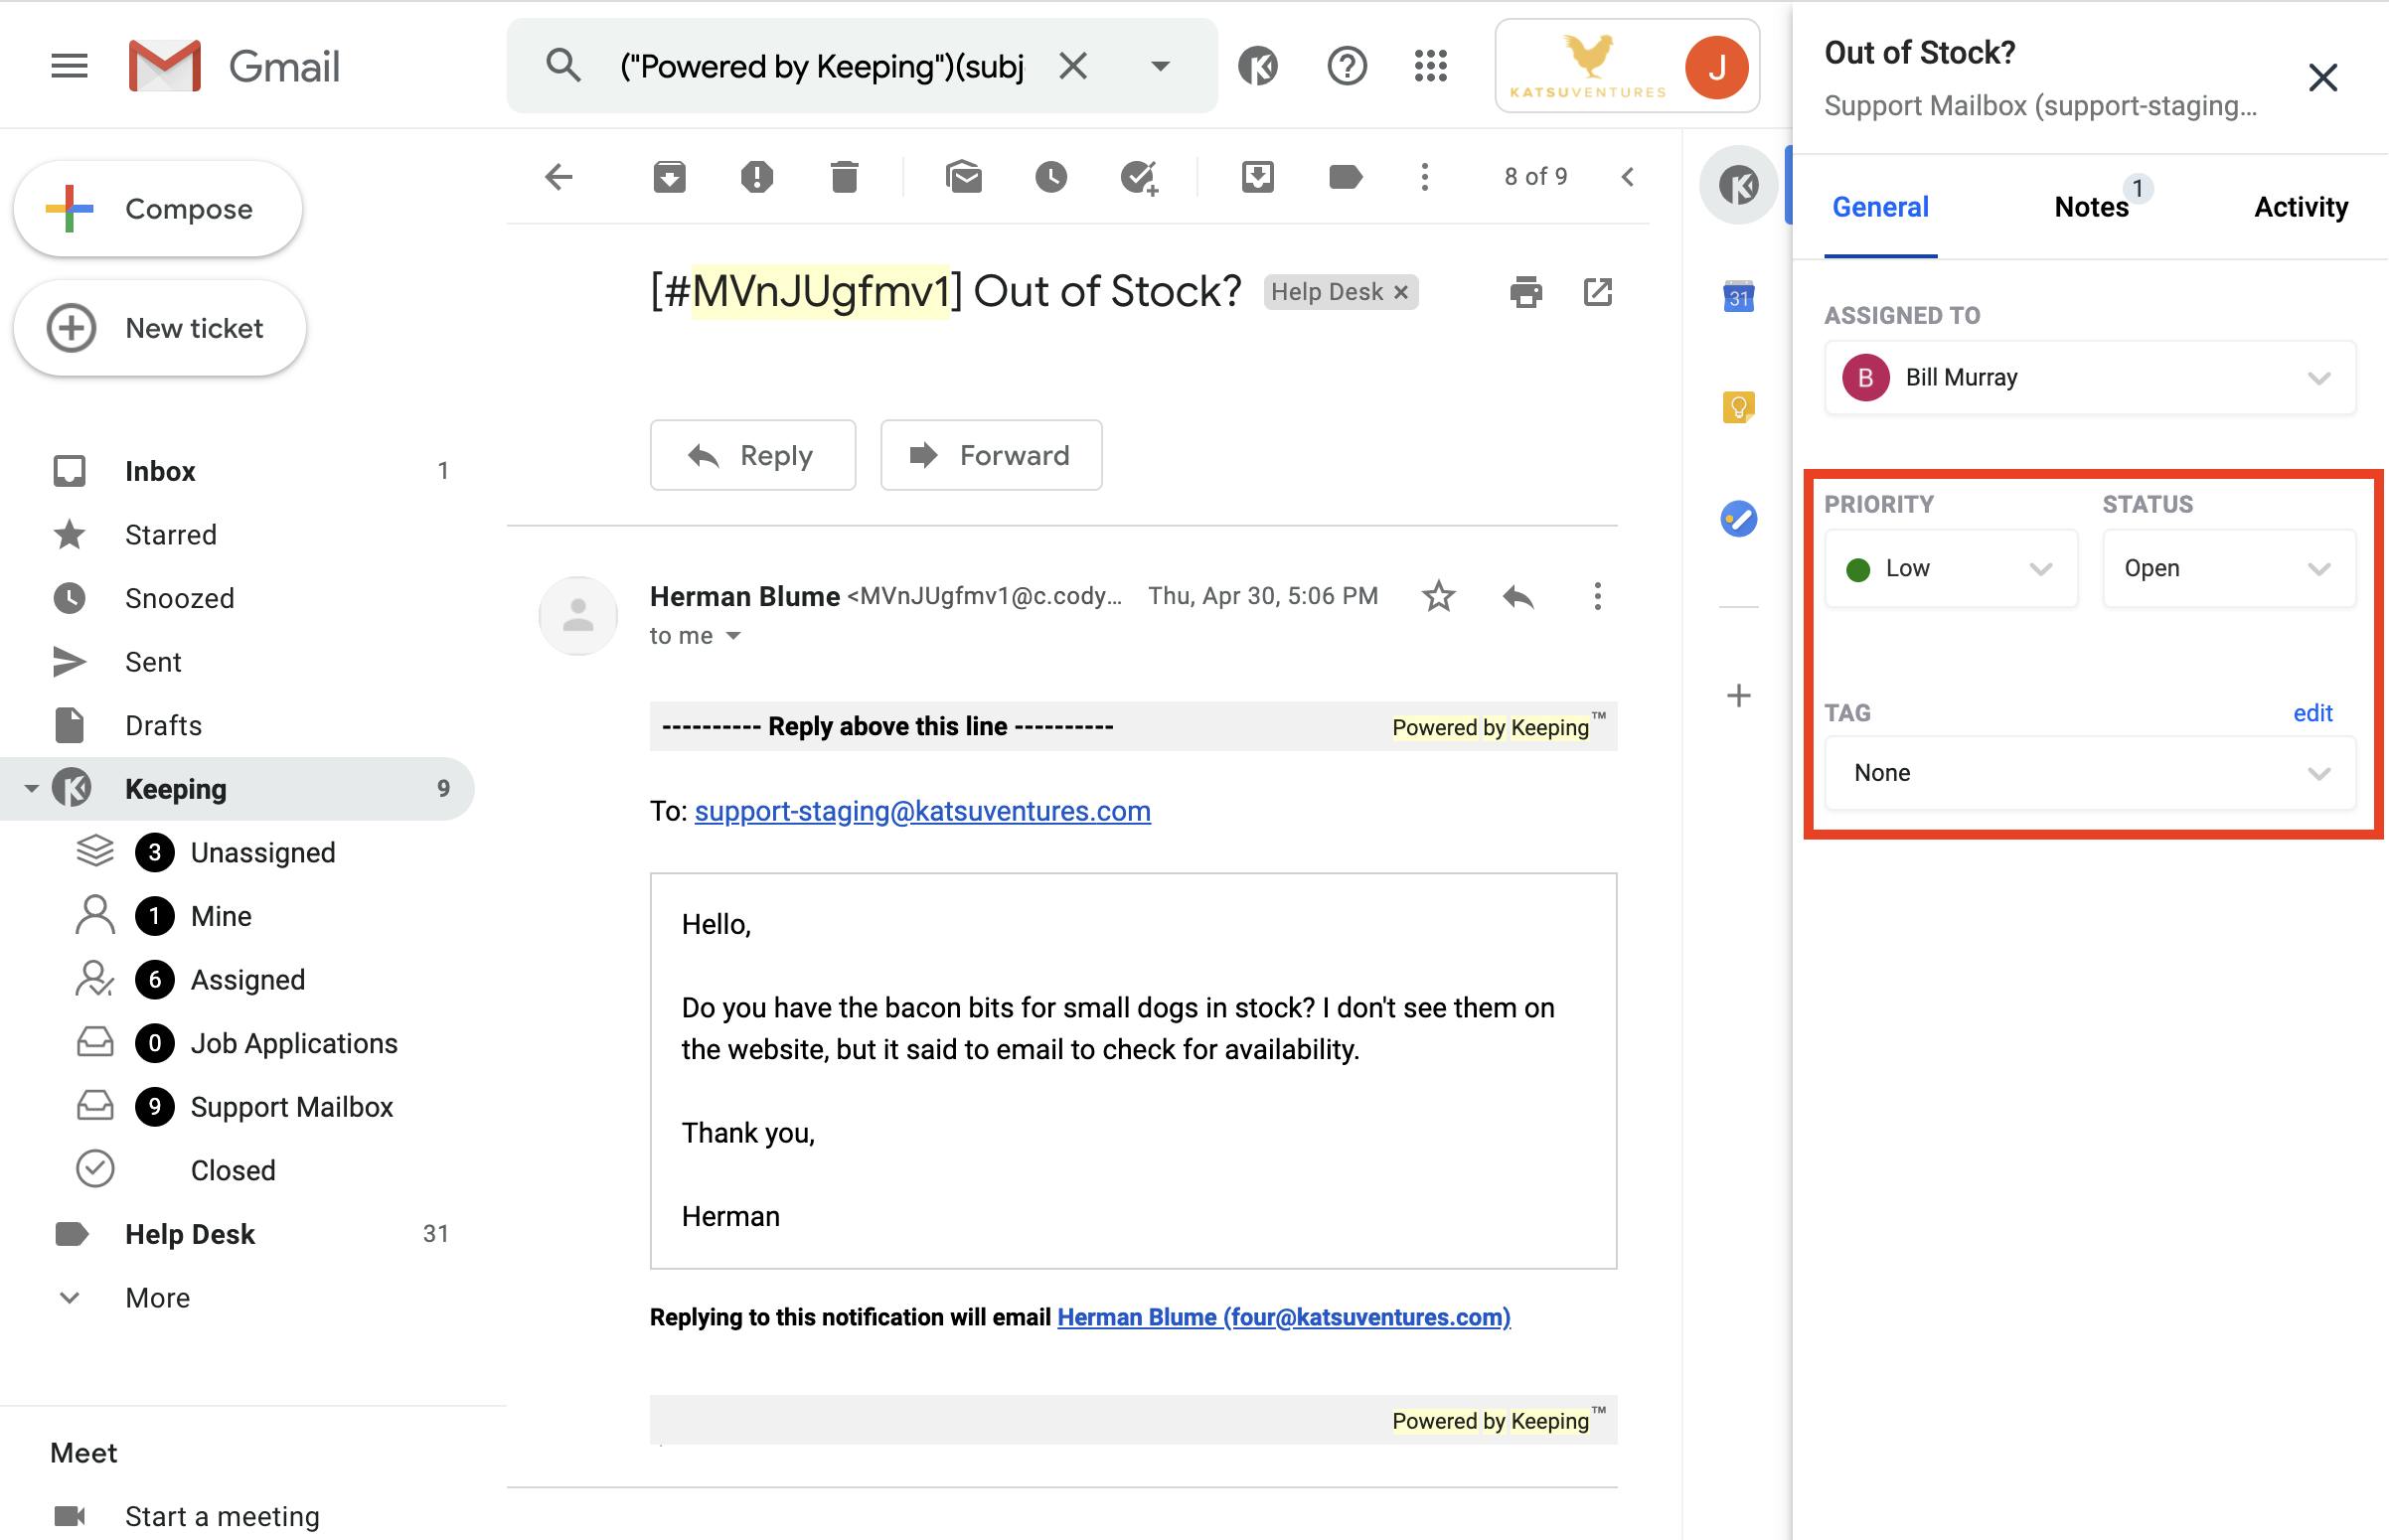The image size is (2389, 1540).
Task: Clear the search query with X
Action: tap(1073, 66)
